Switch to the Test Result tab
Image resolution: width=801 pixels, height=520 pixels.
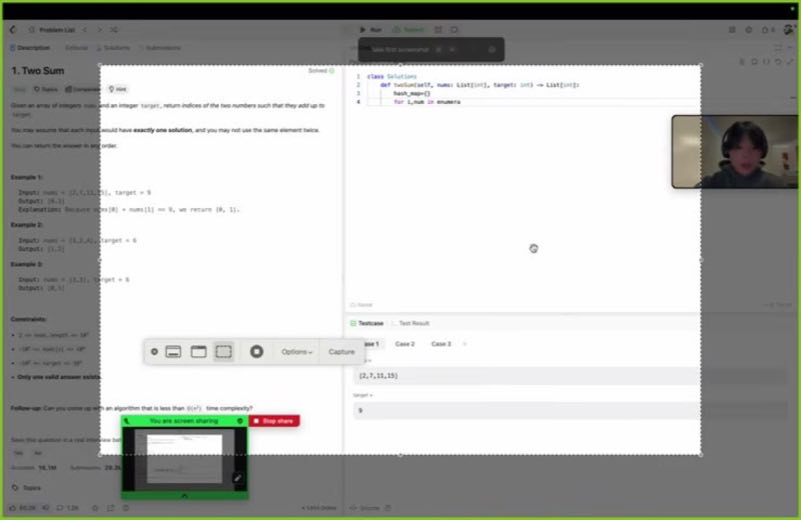[411, 323]
